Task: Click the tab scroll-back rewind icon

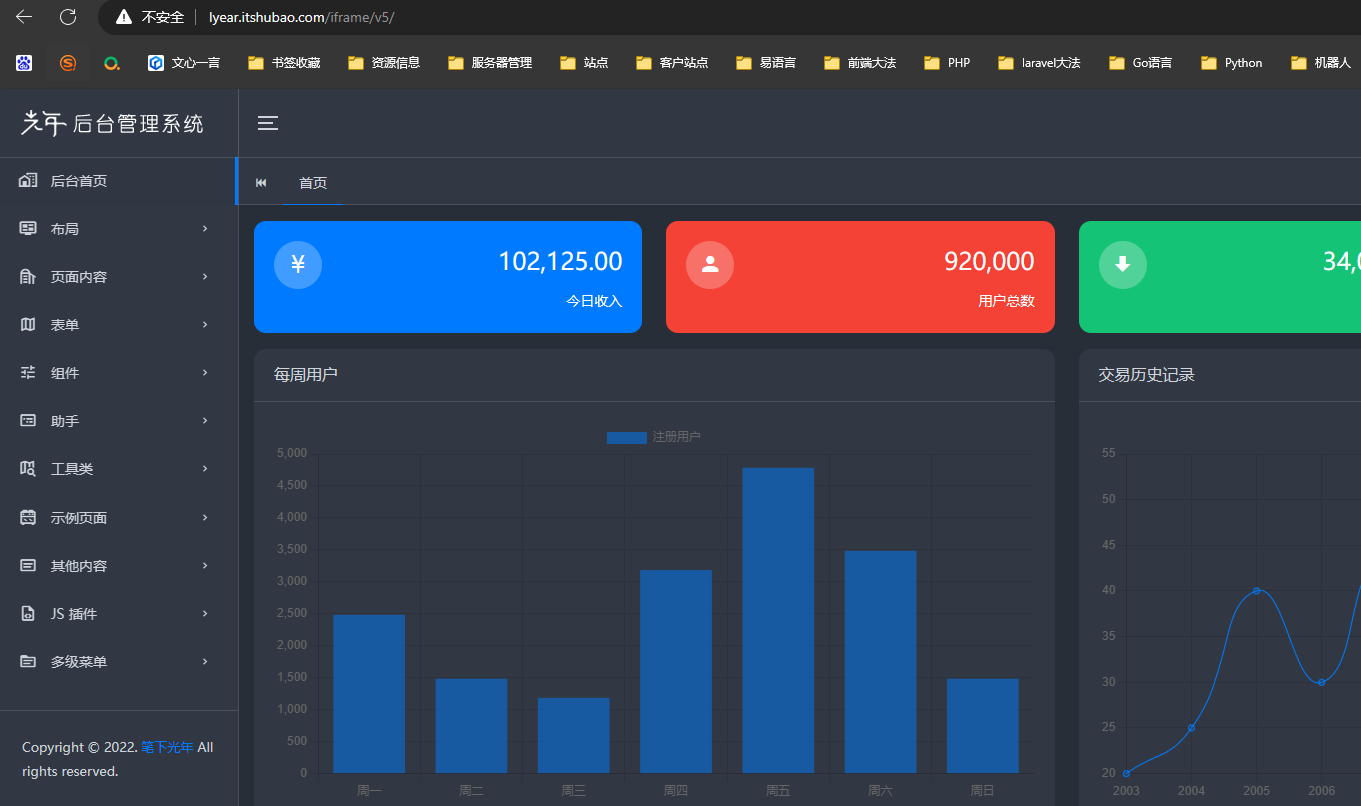Action: tap(261, 183)
